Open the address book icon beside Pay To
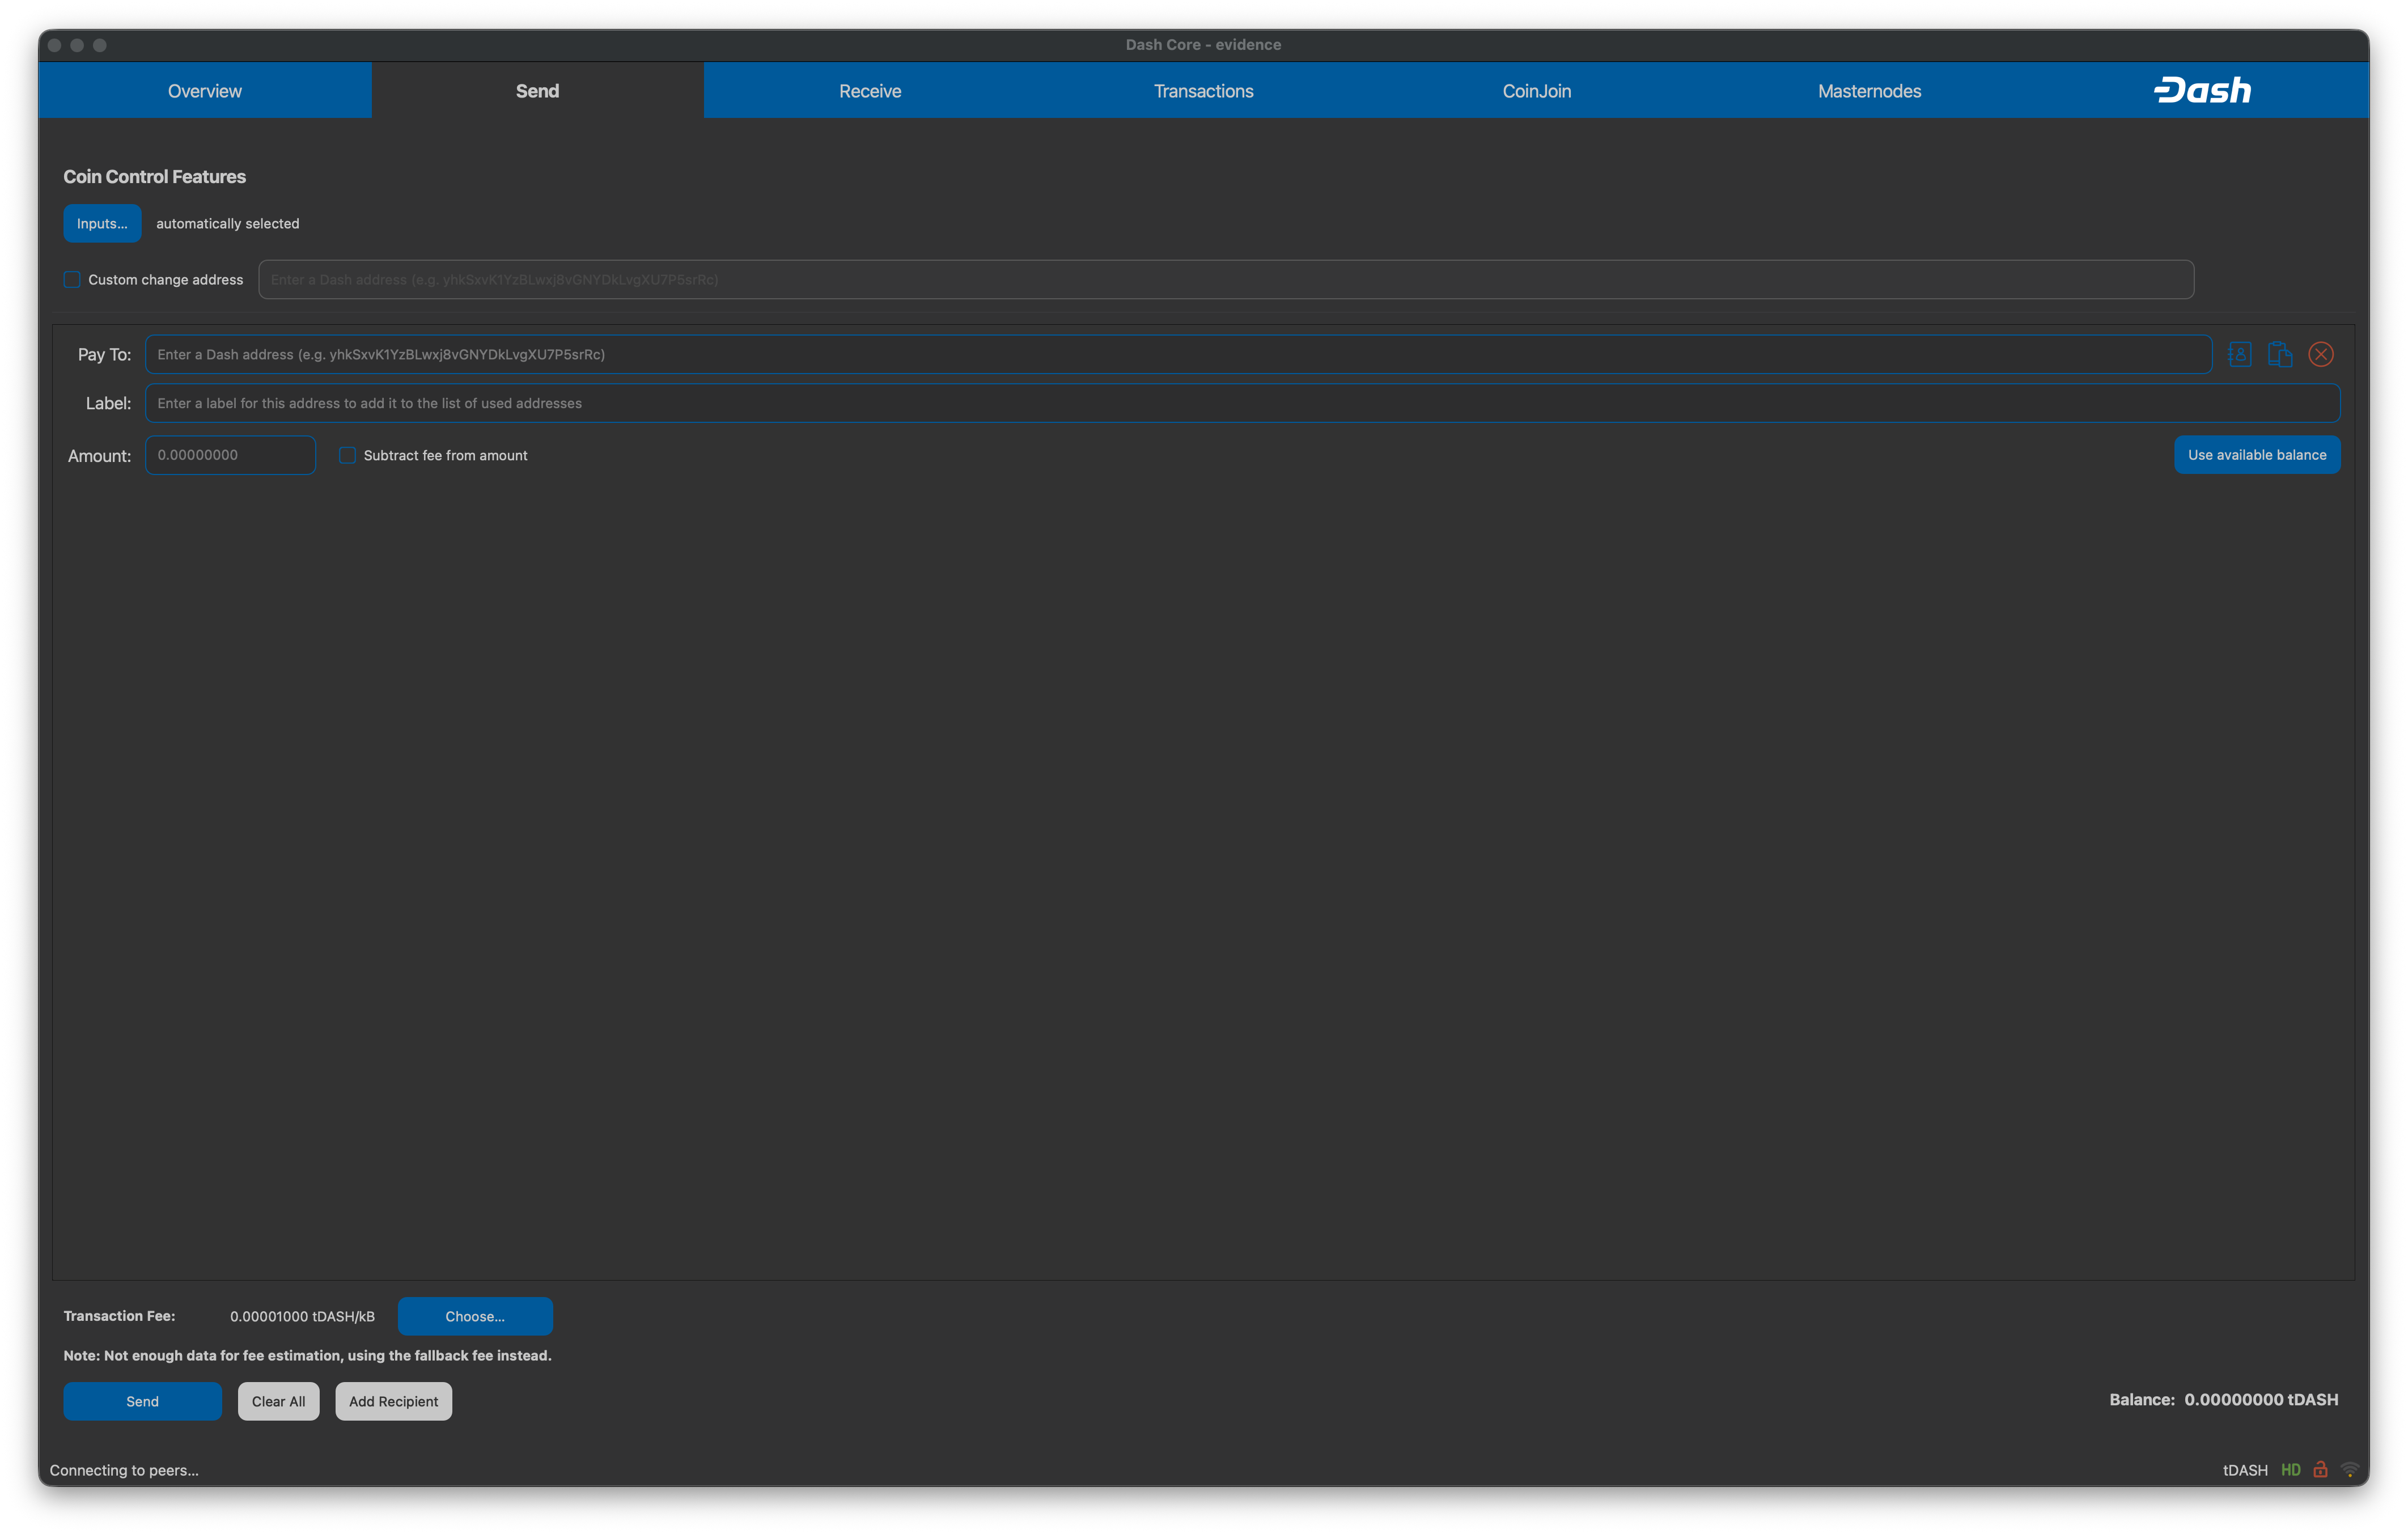Viewport: 2408px width, 1534px height. coord(2240,354)
